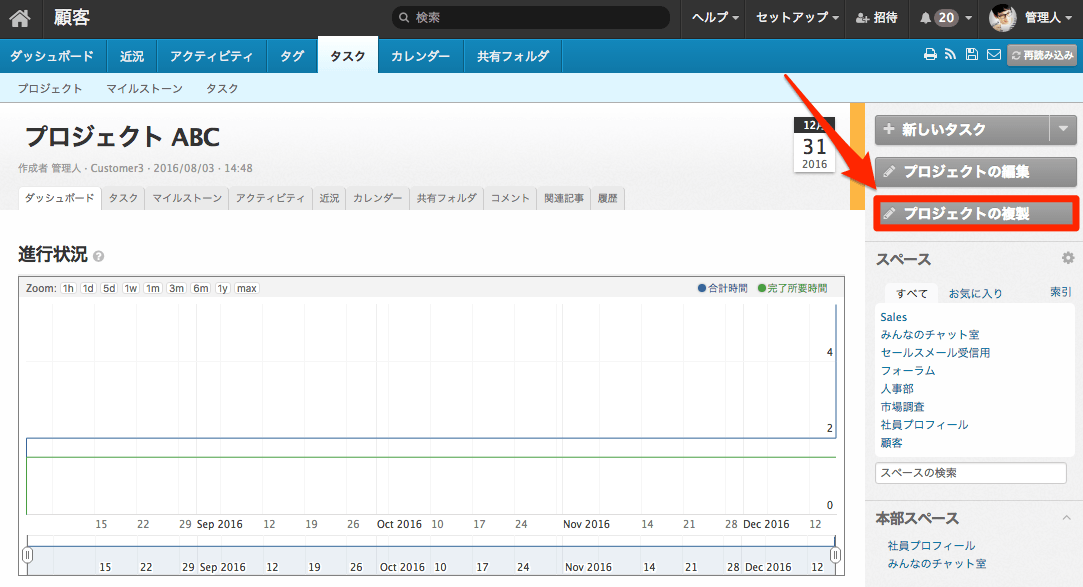
Task: Click the save floppy disk icon
Action: (972, 55)
